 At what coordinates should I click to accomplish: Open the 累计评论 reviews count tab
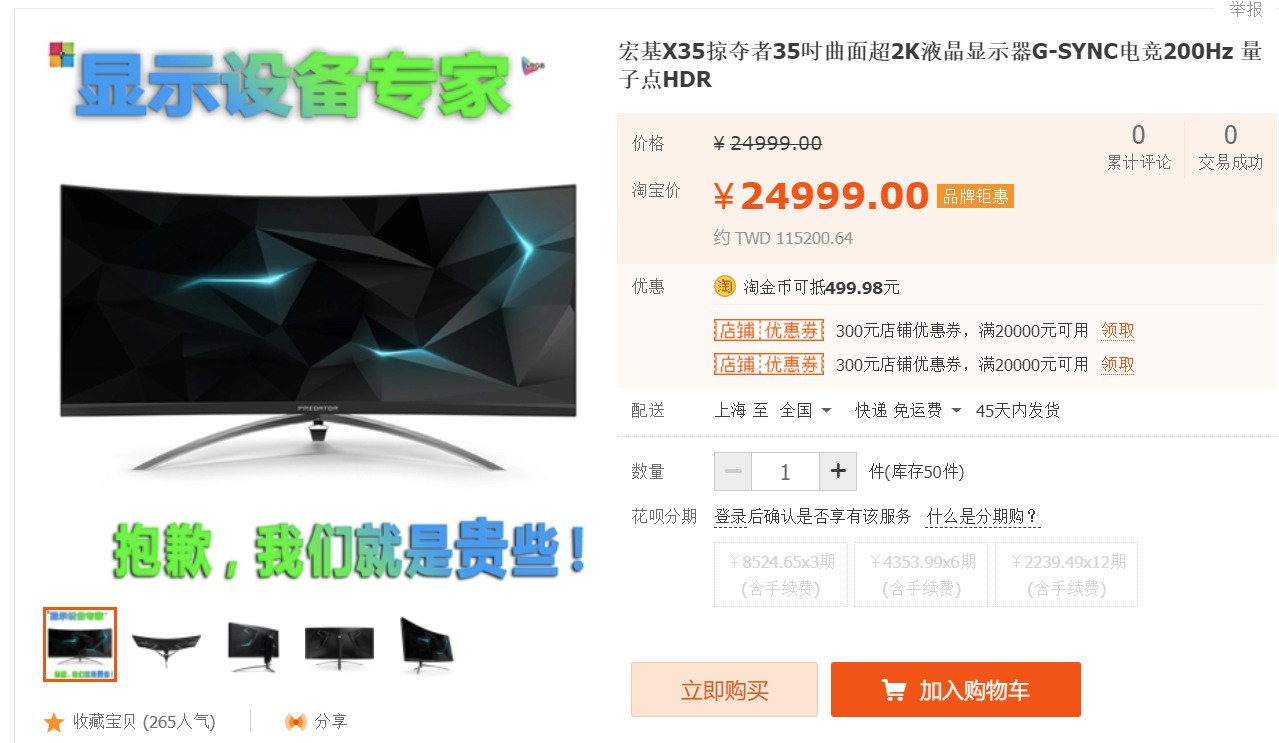coord(1139,147)
